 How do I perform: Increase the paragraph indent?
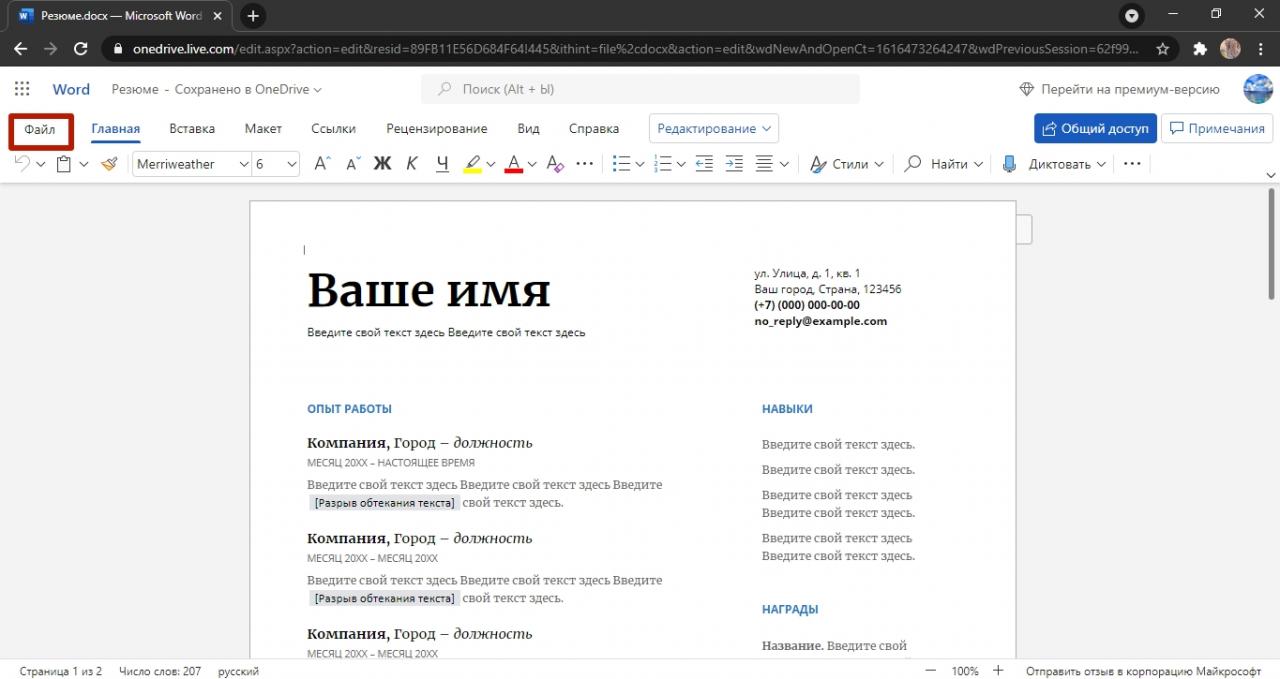coord(734,164)
